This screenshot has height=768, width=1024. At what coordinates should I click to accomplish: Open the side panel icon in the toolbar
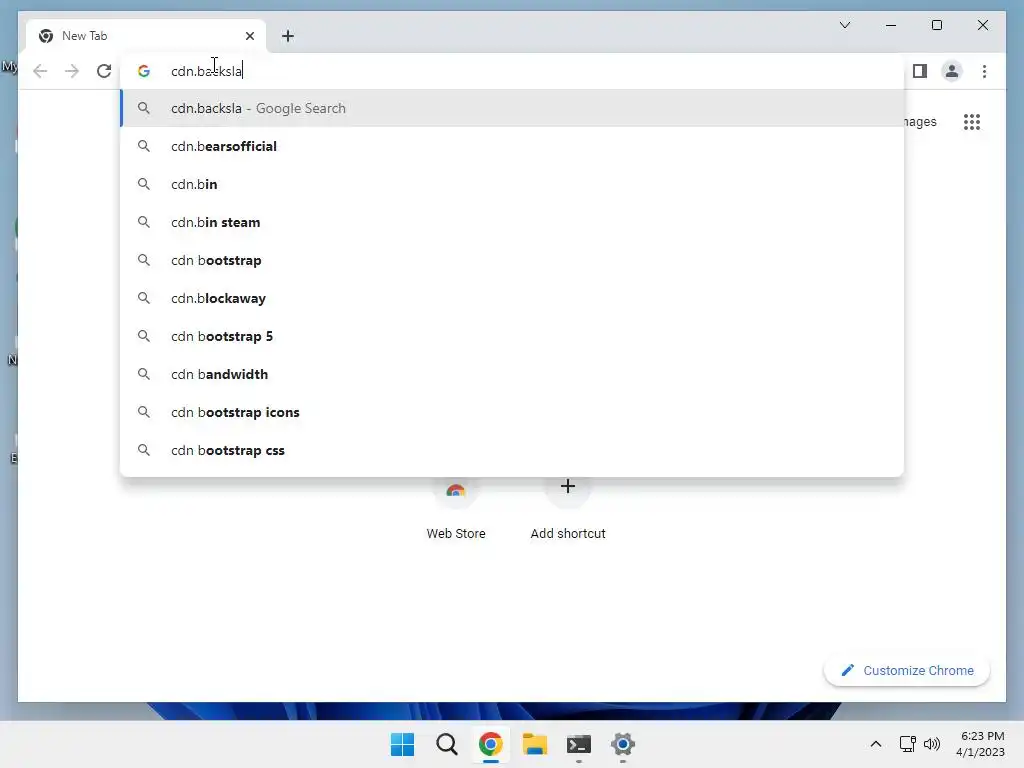pyautogui.click(x=920, y=71)
